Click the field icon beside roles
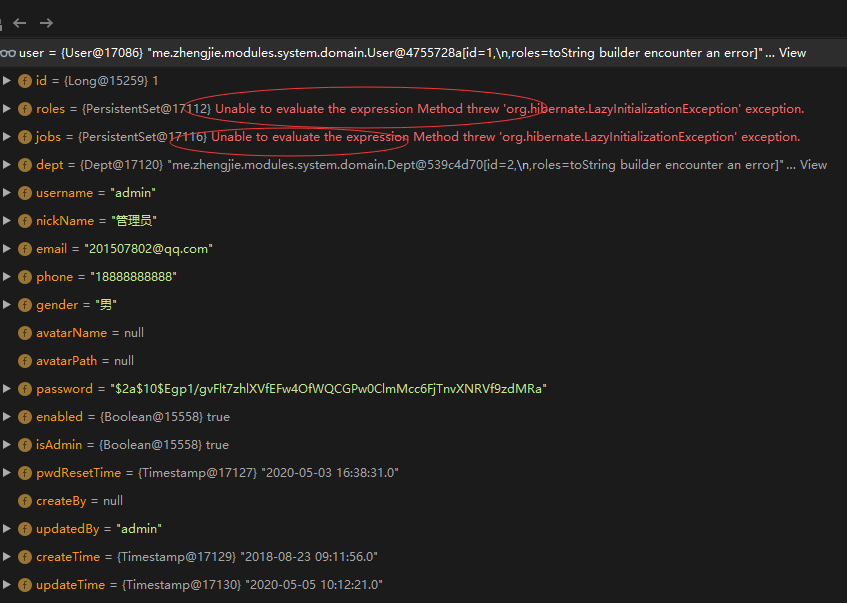847x603 pixels. coord(25,109)
